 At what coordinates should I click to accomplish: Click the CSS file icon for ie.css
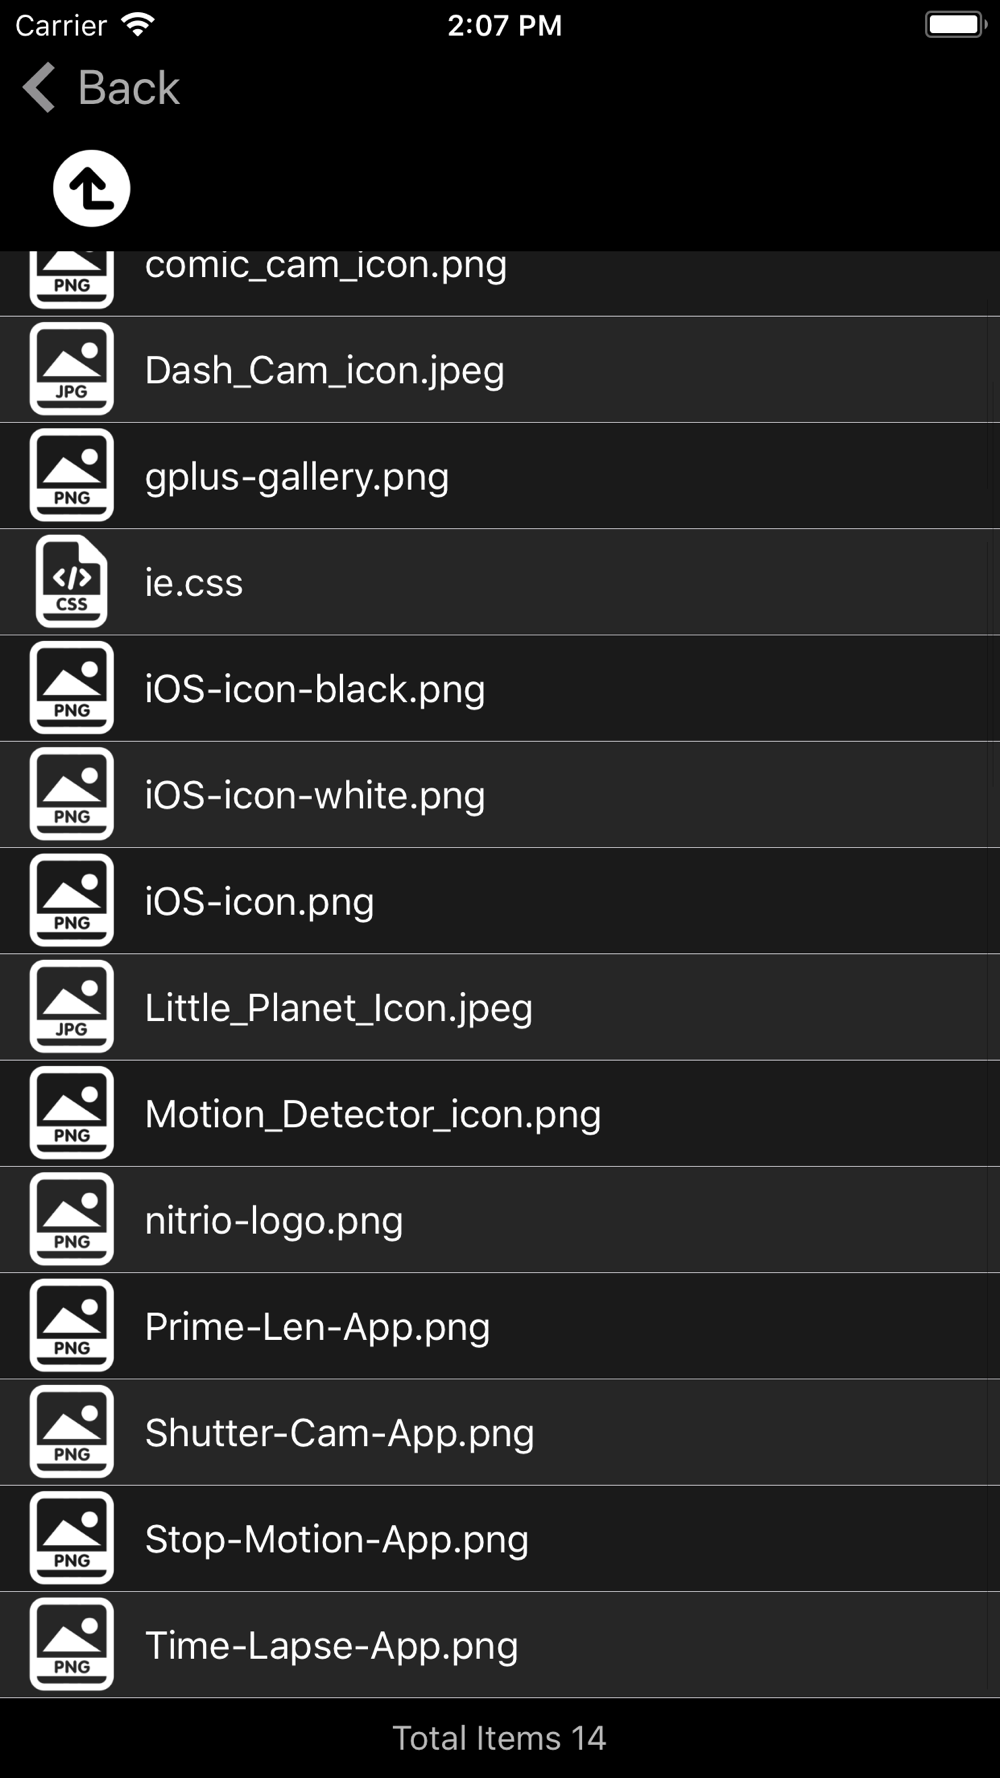pos(72,582)
